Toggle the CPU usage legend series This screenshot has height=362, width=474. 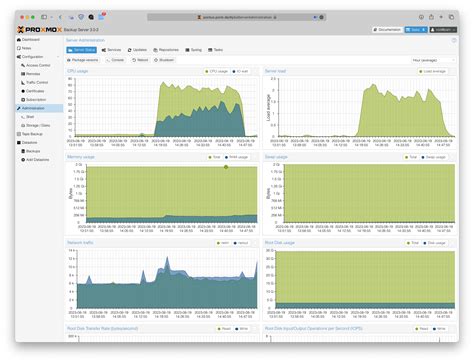(x=216, y=71)
